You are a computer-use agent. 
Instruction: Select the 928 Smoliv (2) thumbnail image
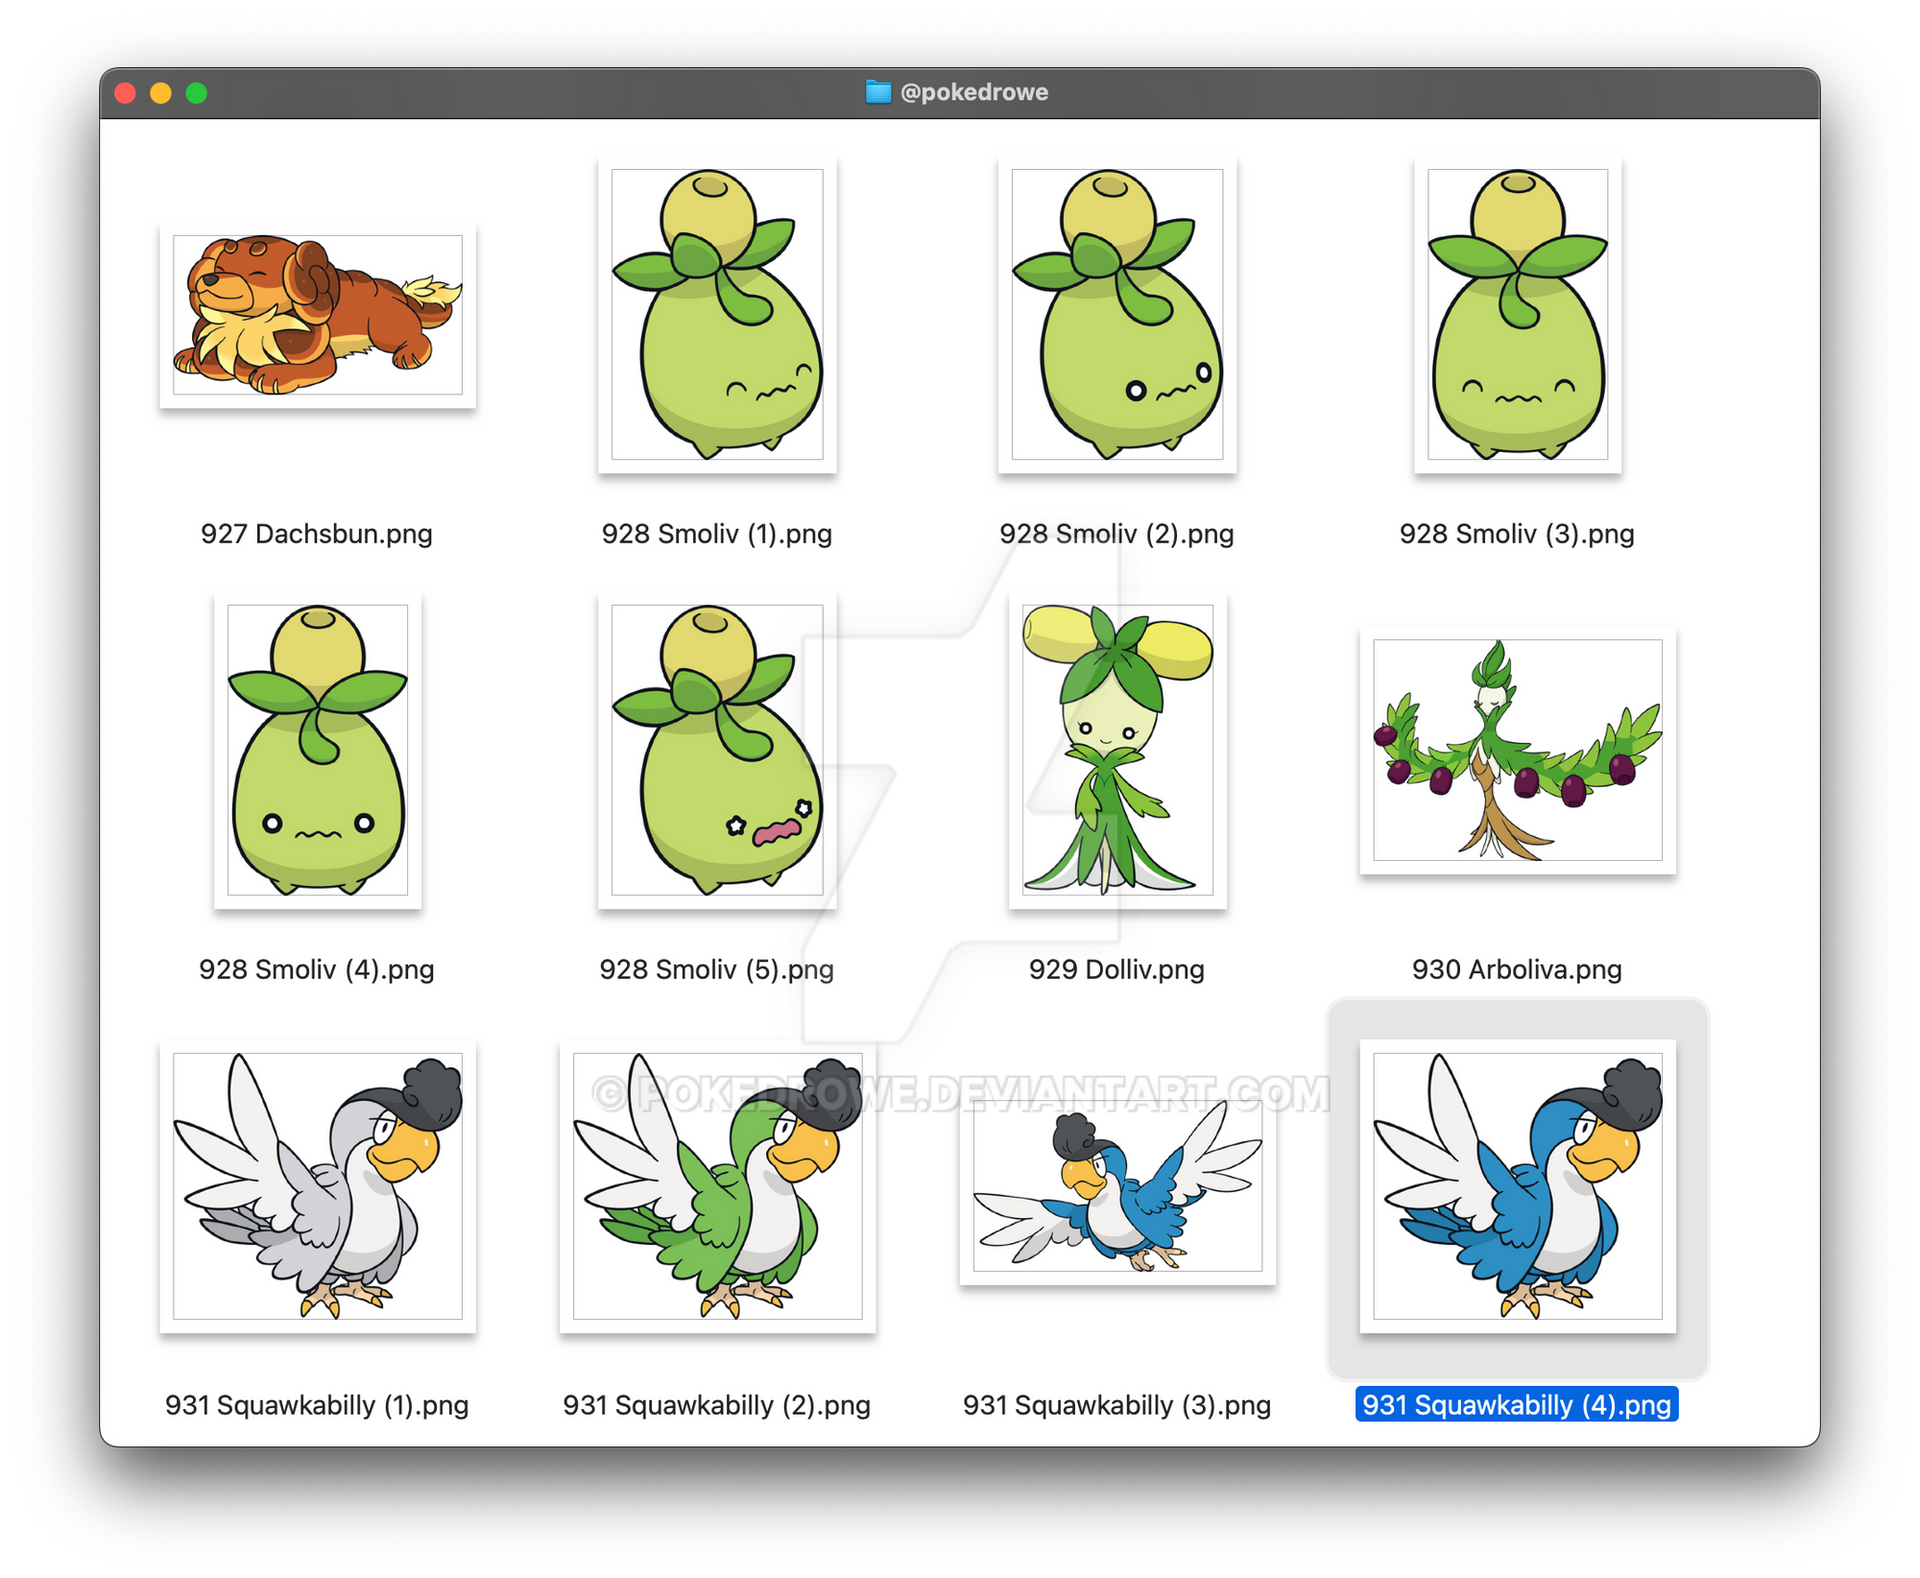(1117, 315)
